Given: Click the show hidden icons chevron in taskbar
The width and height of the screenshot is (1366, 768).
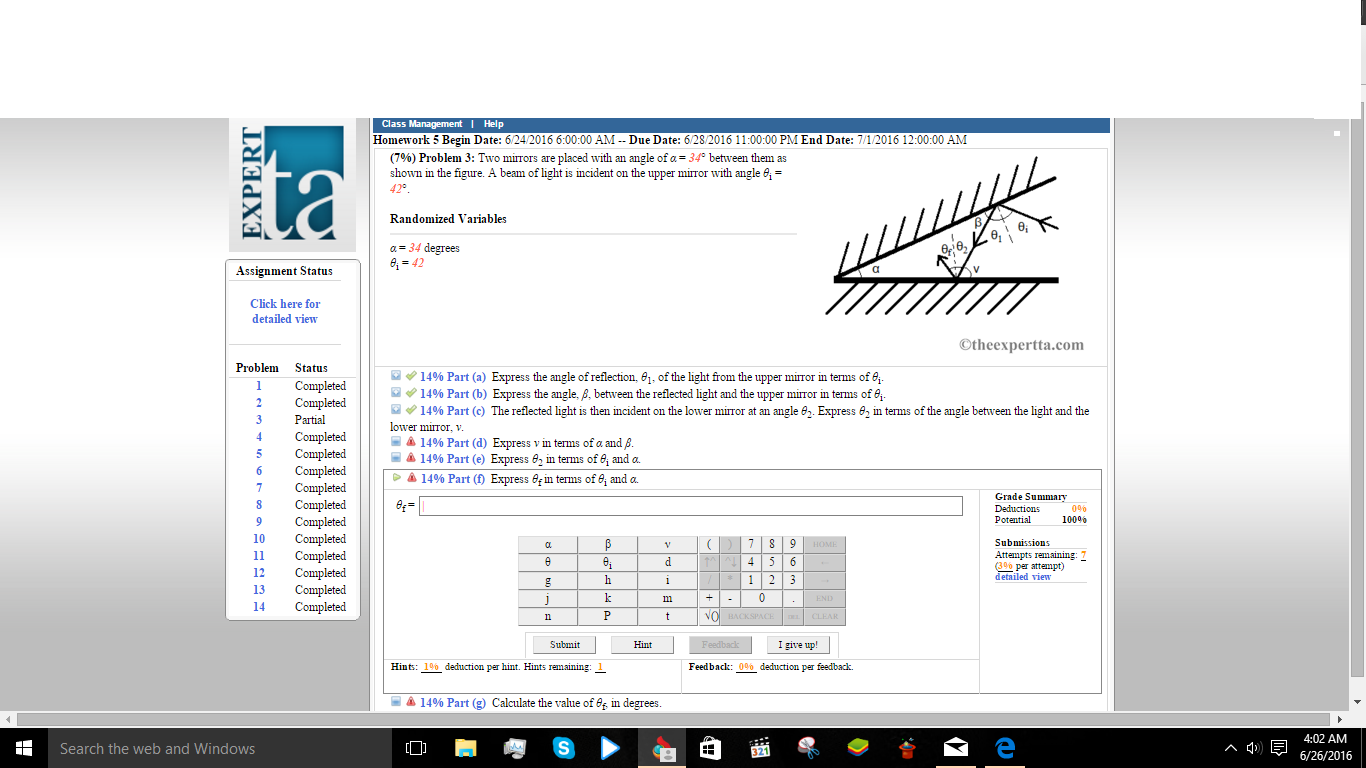Looking at the screenshot, I should (x=1230, y=747).
